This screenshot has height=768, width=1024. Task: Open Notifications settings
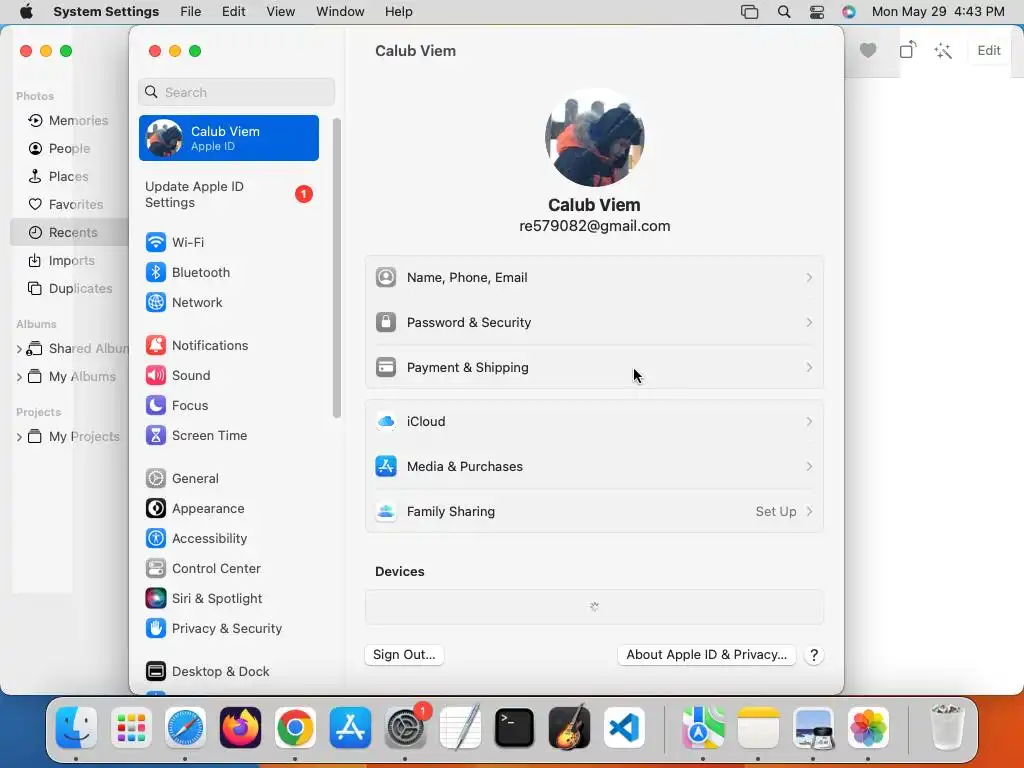(x=197, y=345)
